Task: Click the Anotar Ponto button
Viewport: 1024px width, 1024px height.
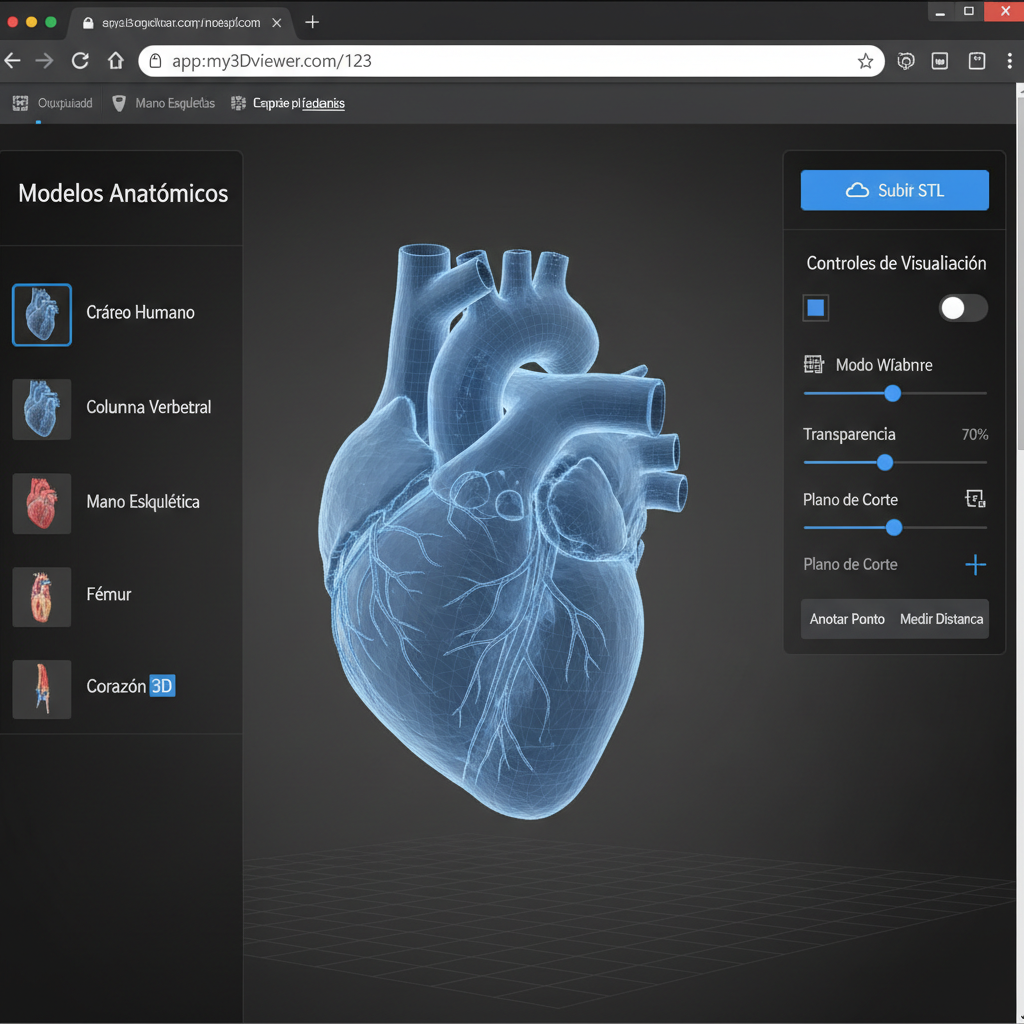Action: pos(847,619)
